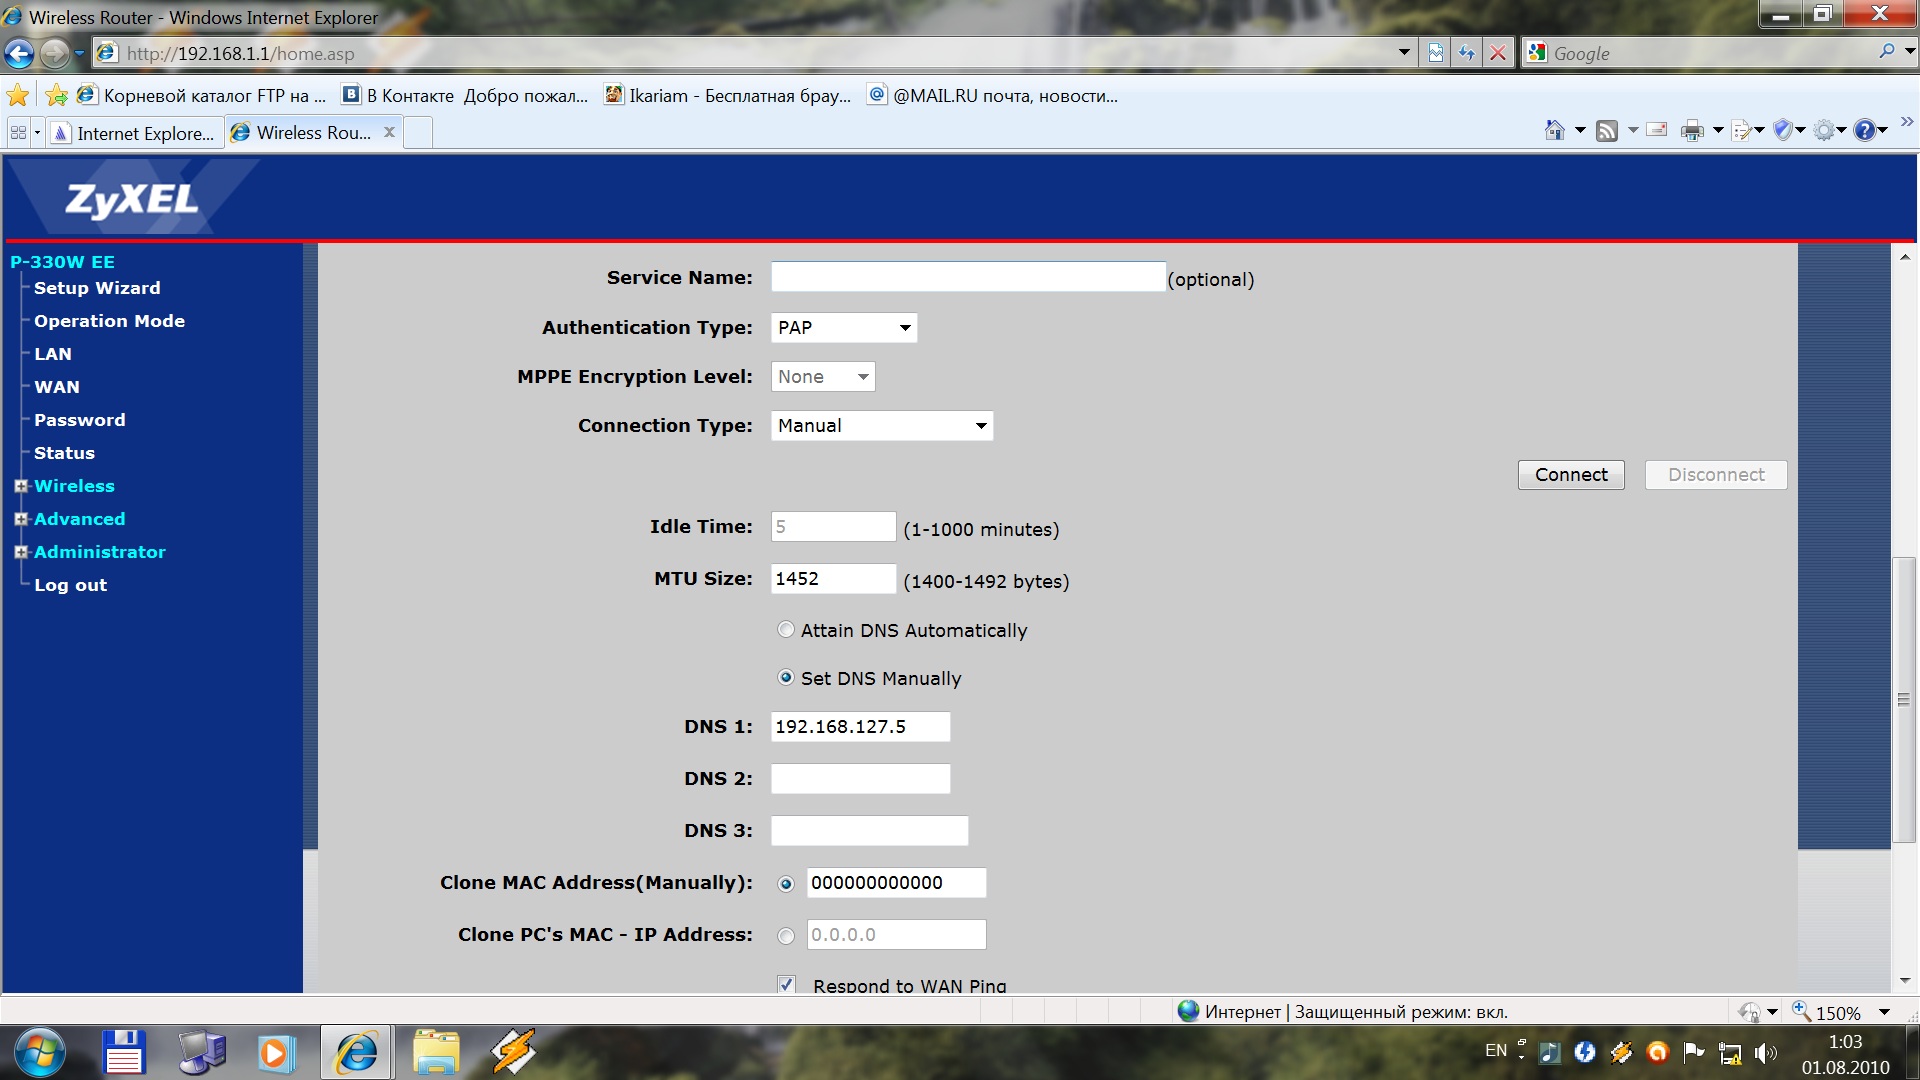
Task: Click the Favorites star icon
Action: click(18, 96)
